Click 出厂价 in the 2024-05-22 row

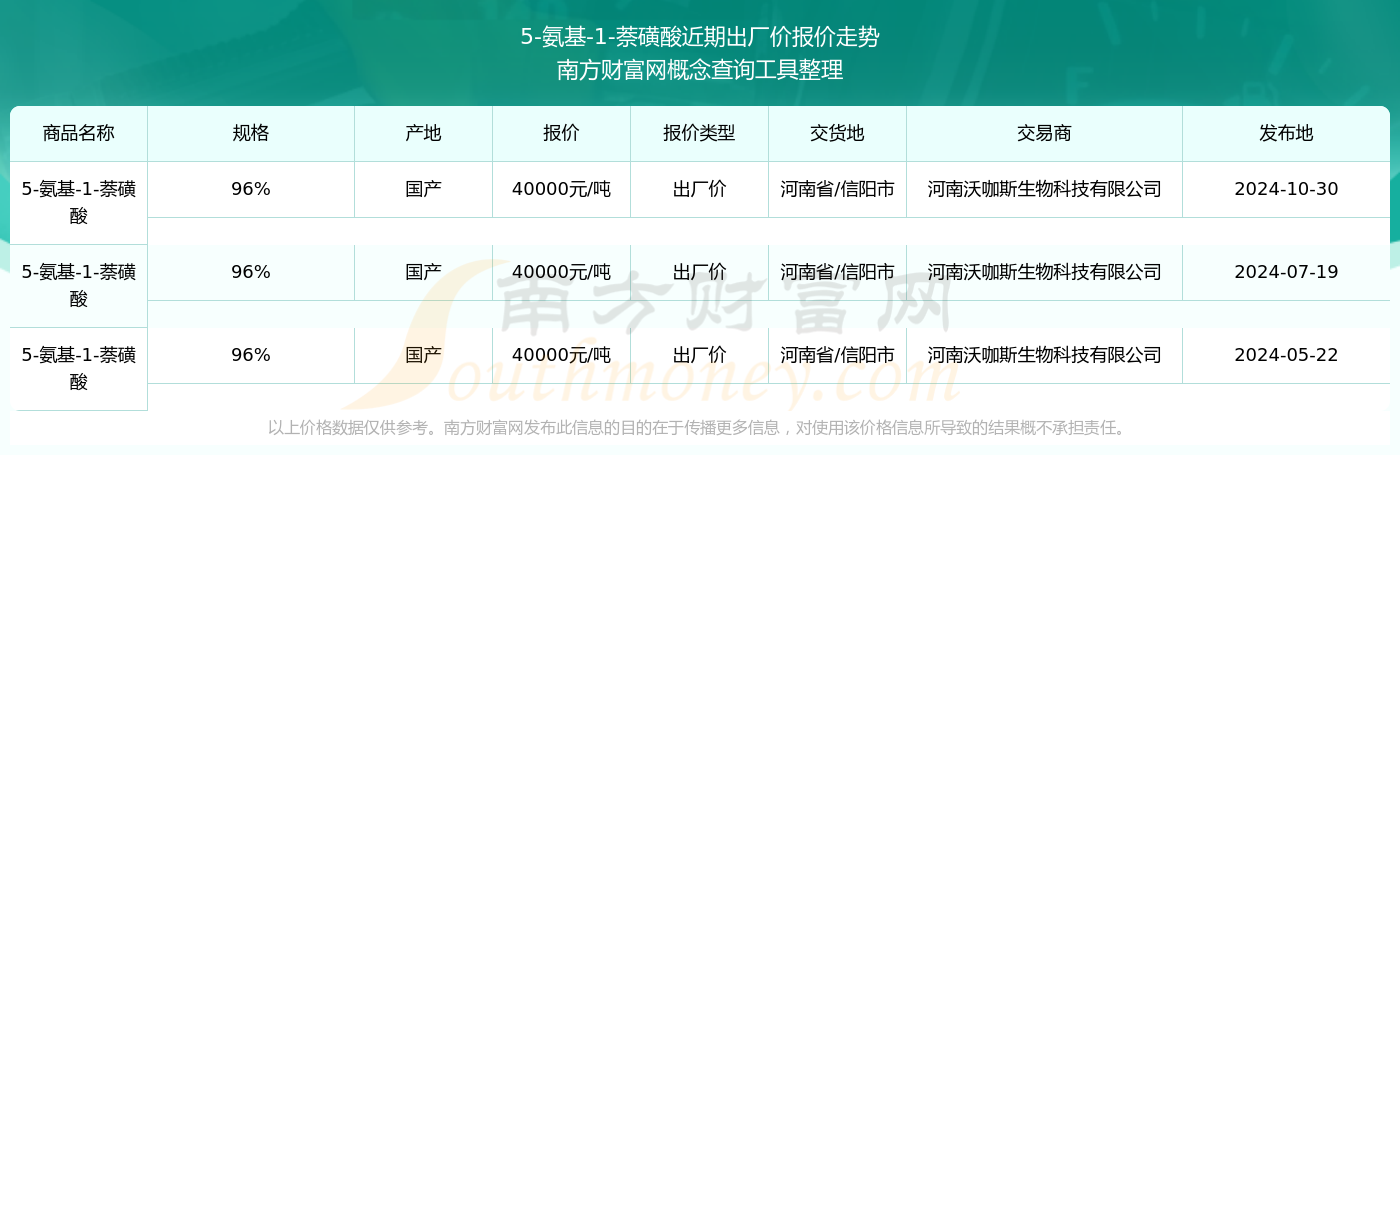(x=699, y=355)
